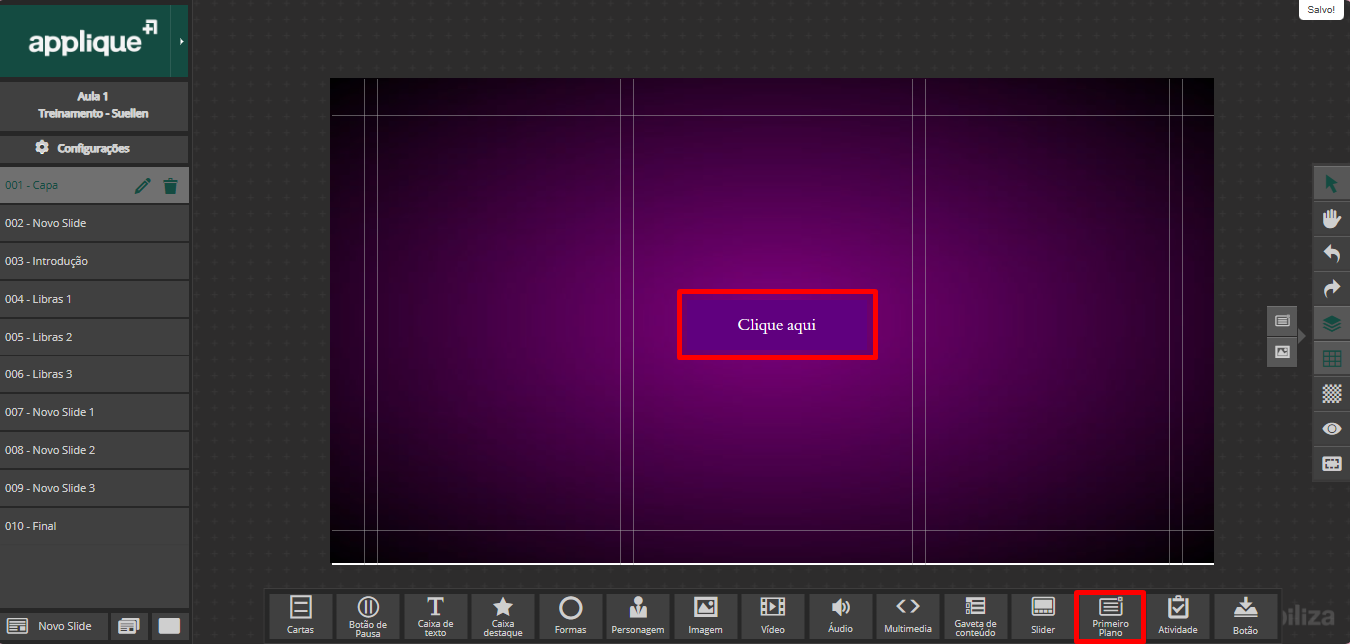Viewport: 1350px width, 644px height.
Task: Insert a Slider element
Action: point(1043,615)
